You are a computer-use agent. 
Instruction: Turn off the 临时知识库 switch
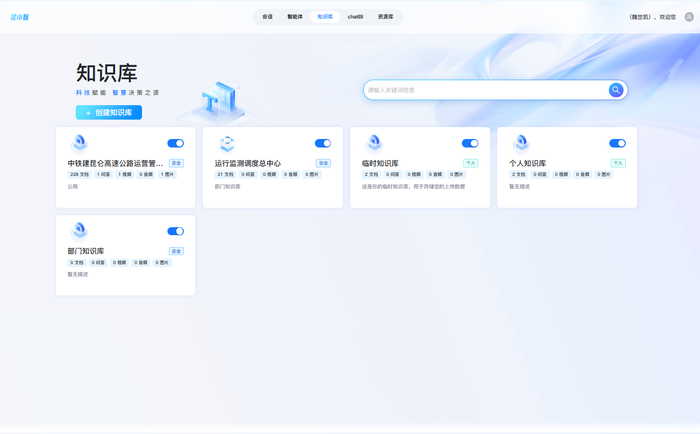tap(470, 143)
